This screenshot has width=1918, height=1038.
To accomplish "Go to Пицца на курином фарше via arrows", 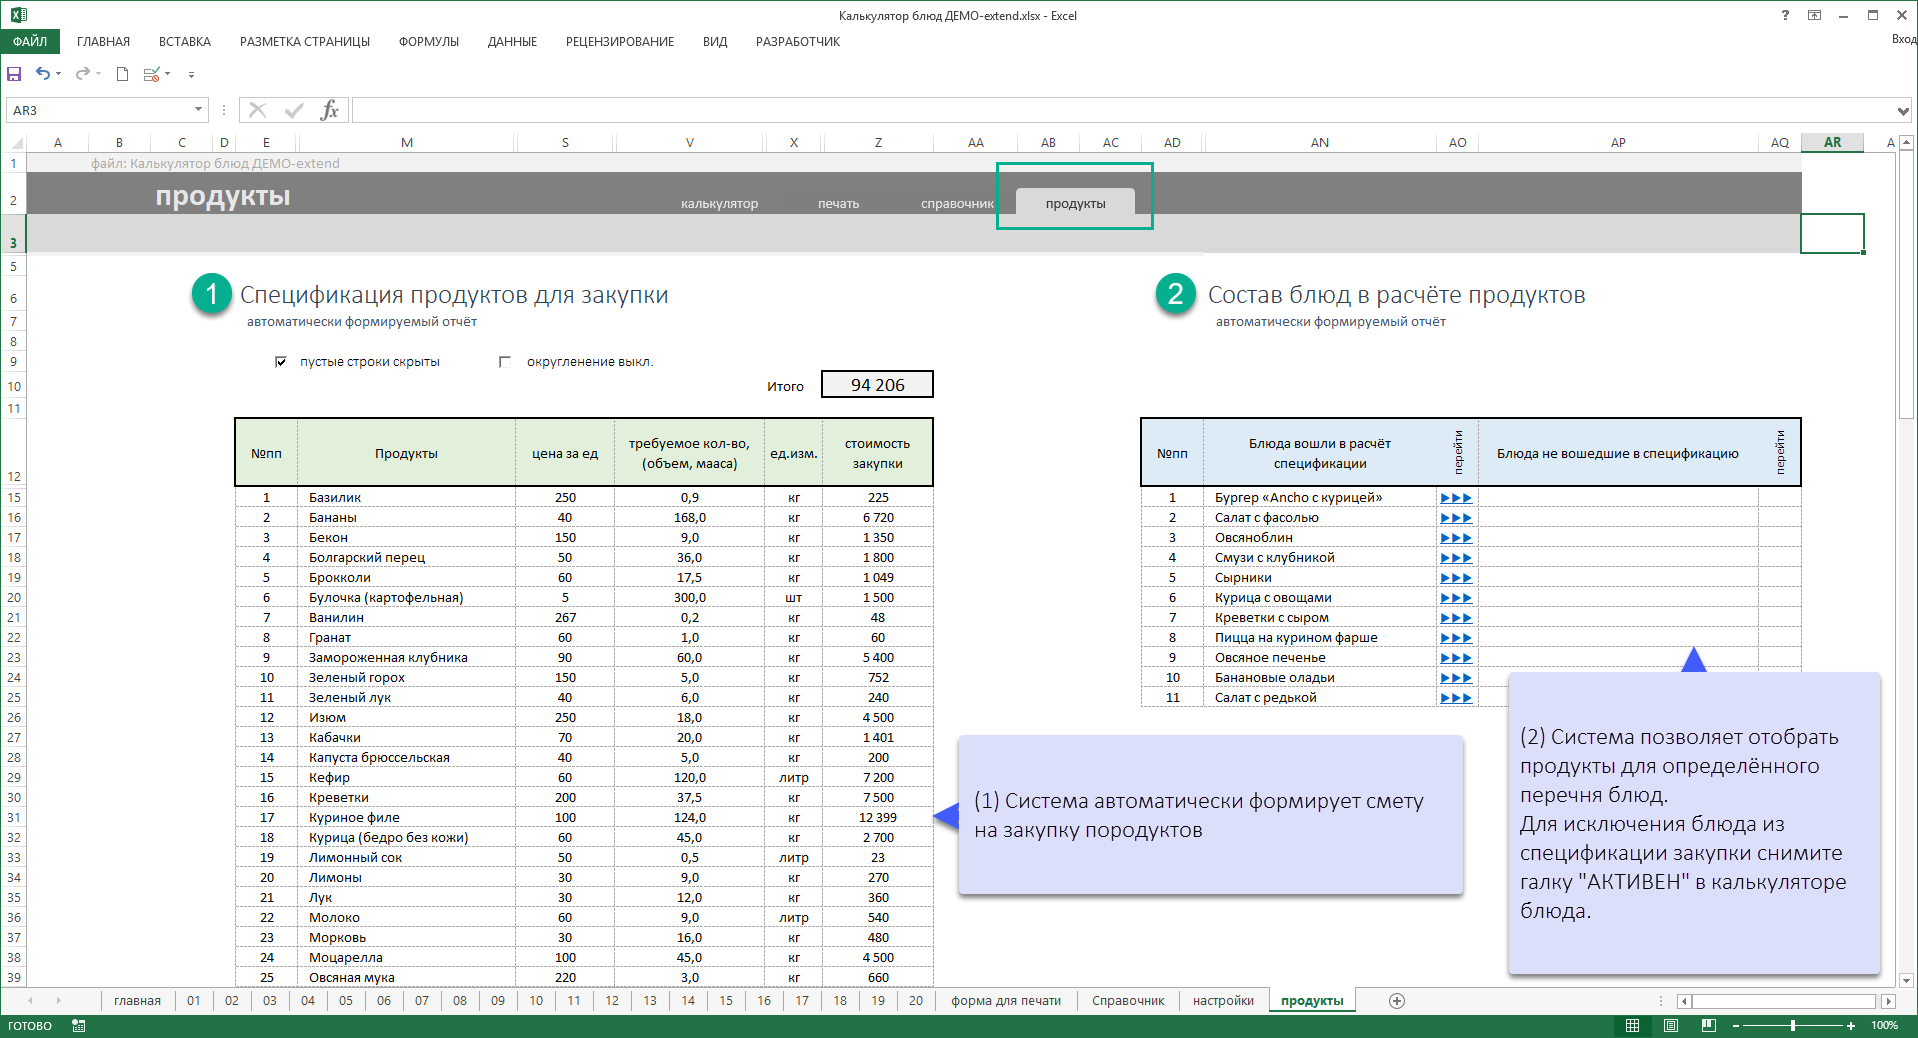I will point(1456,638).
